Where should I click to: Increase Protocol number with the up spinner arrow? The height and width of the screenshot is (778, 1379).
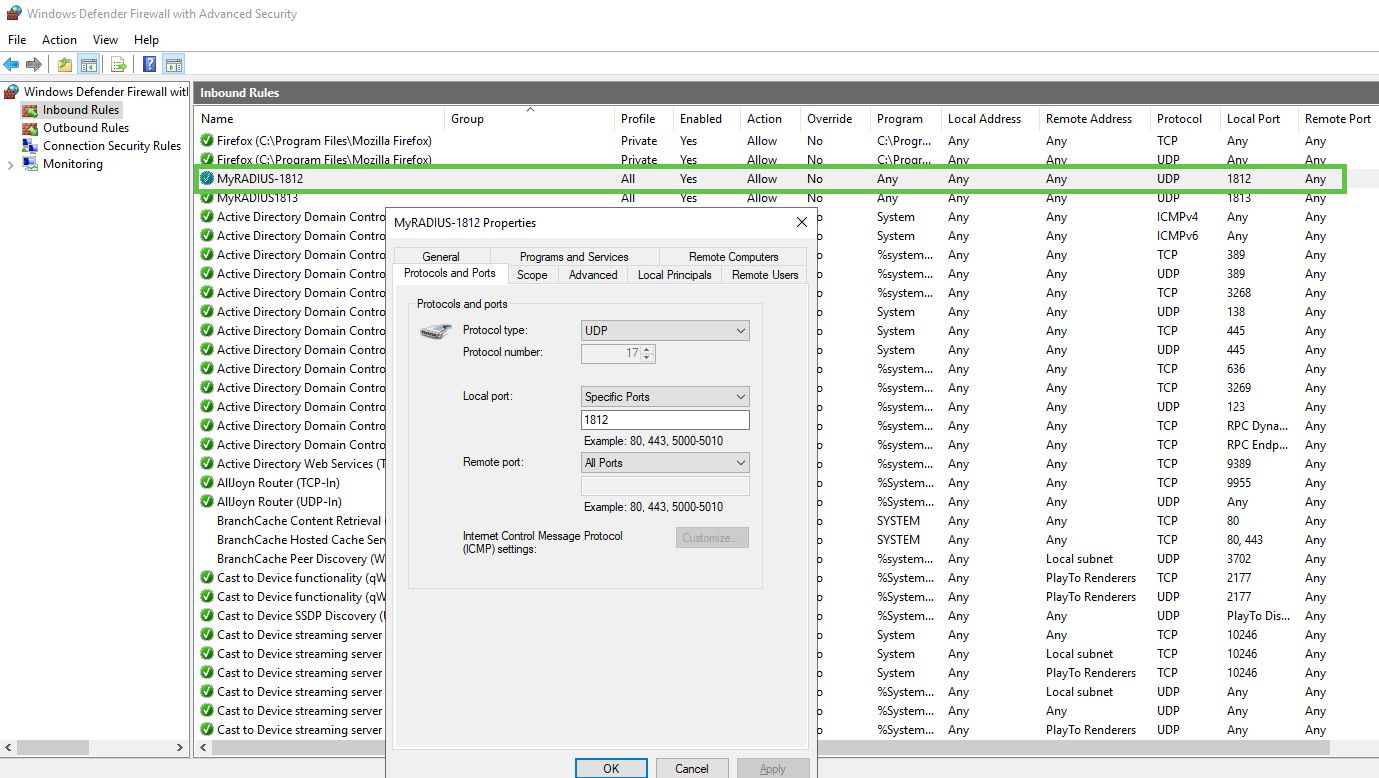(x=648, y=350)
